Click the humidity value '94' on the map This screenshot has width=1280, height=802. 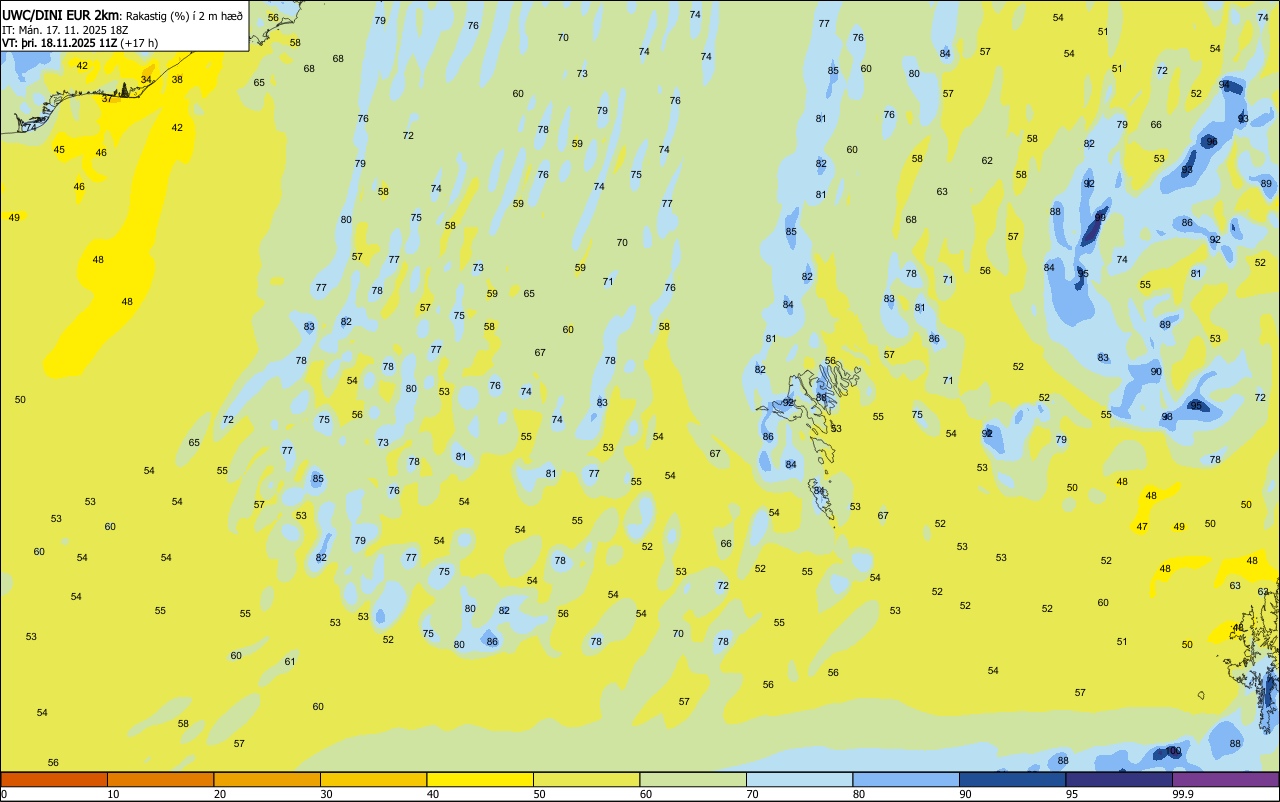1224,84
